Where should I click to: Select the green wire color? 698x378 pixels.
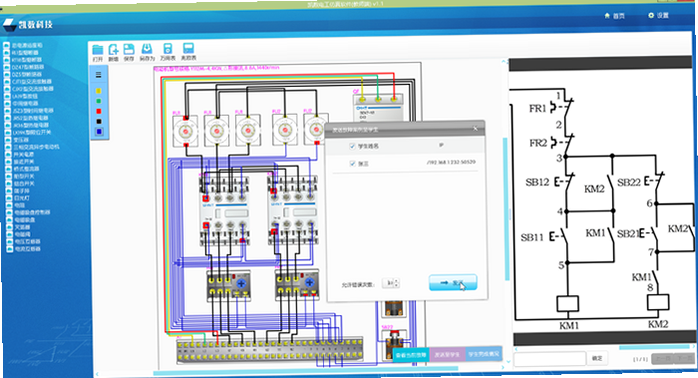click(x=98, y=101)
